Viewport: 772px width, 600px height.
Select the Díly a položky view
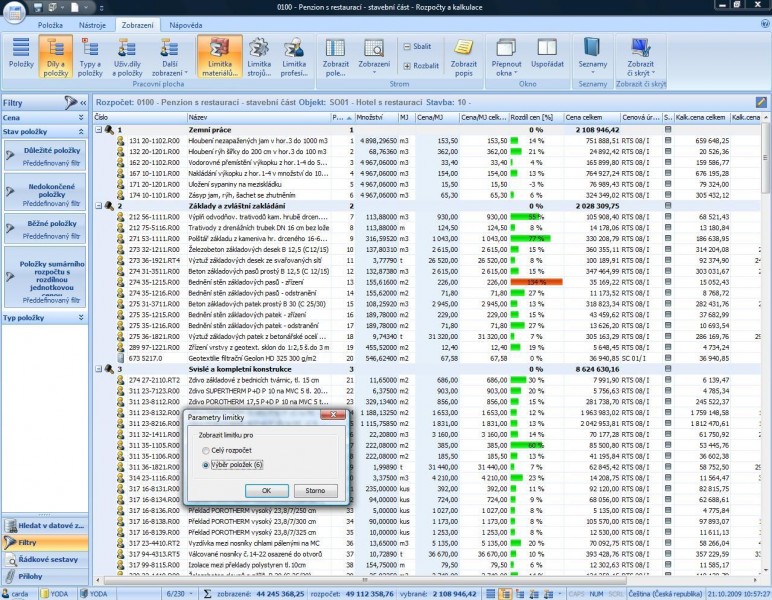point(55,56)
